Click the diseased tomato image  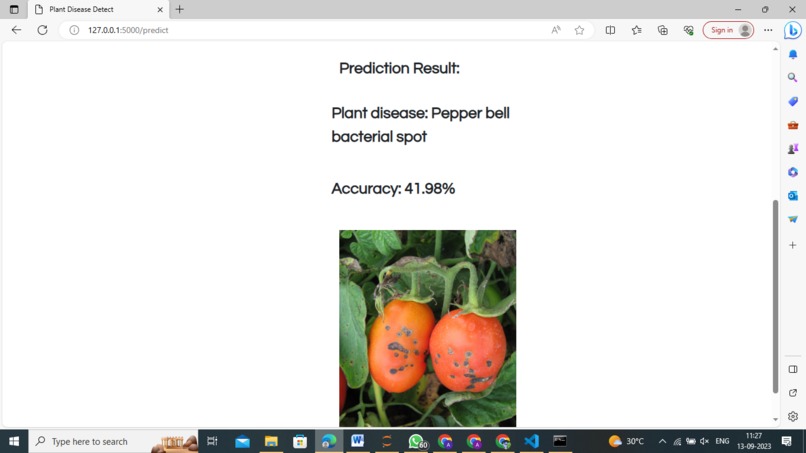tap(428, 328)
